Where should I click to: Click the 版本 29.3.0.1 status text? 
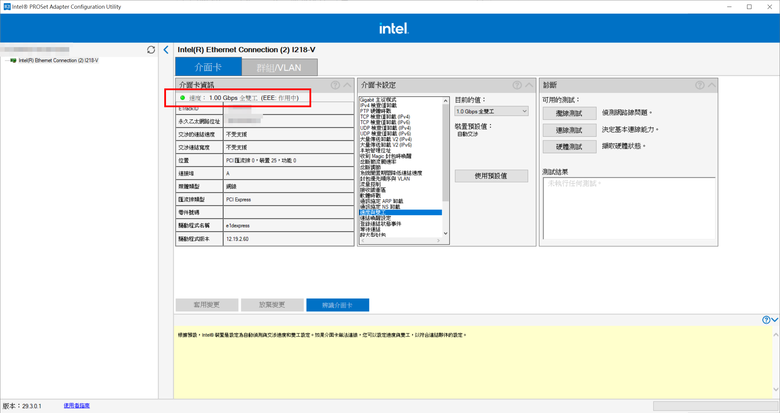click(x=22, y=406)
